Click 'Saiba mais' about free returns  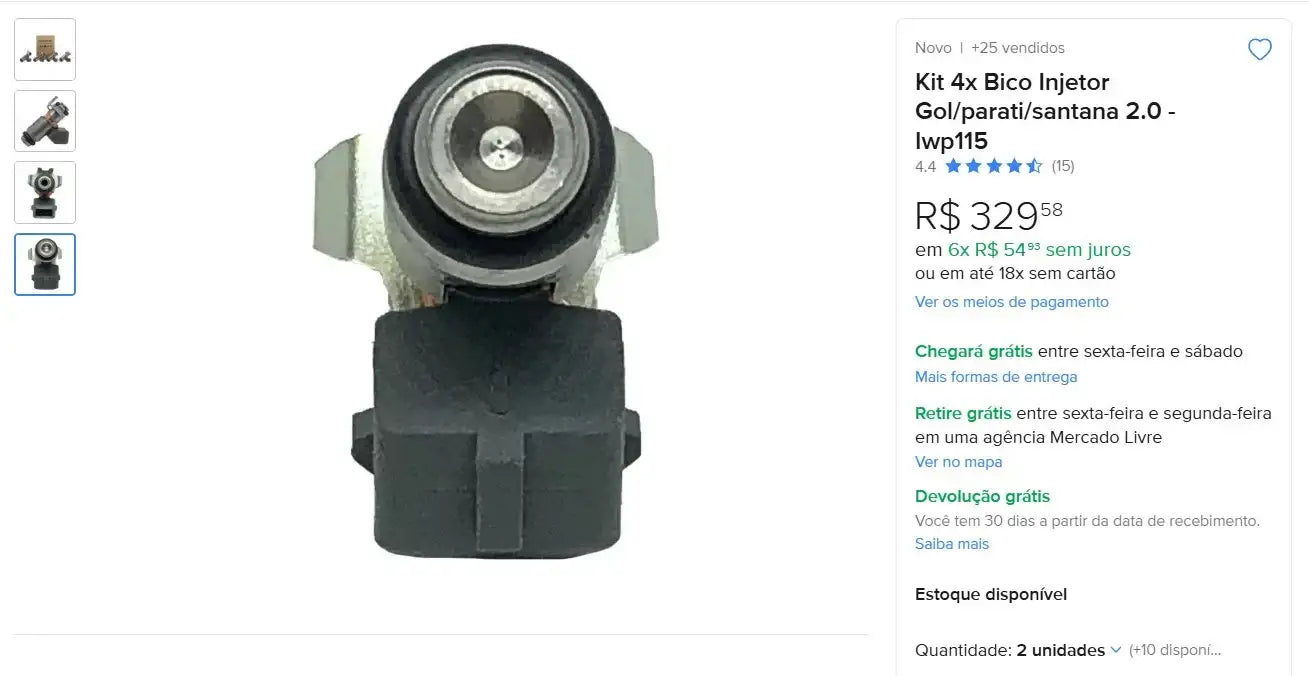coord(952,544)
